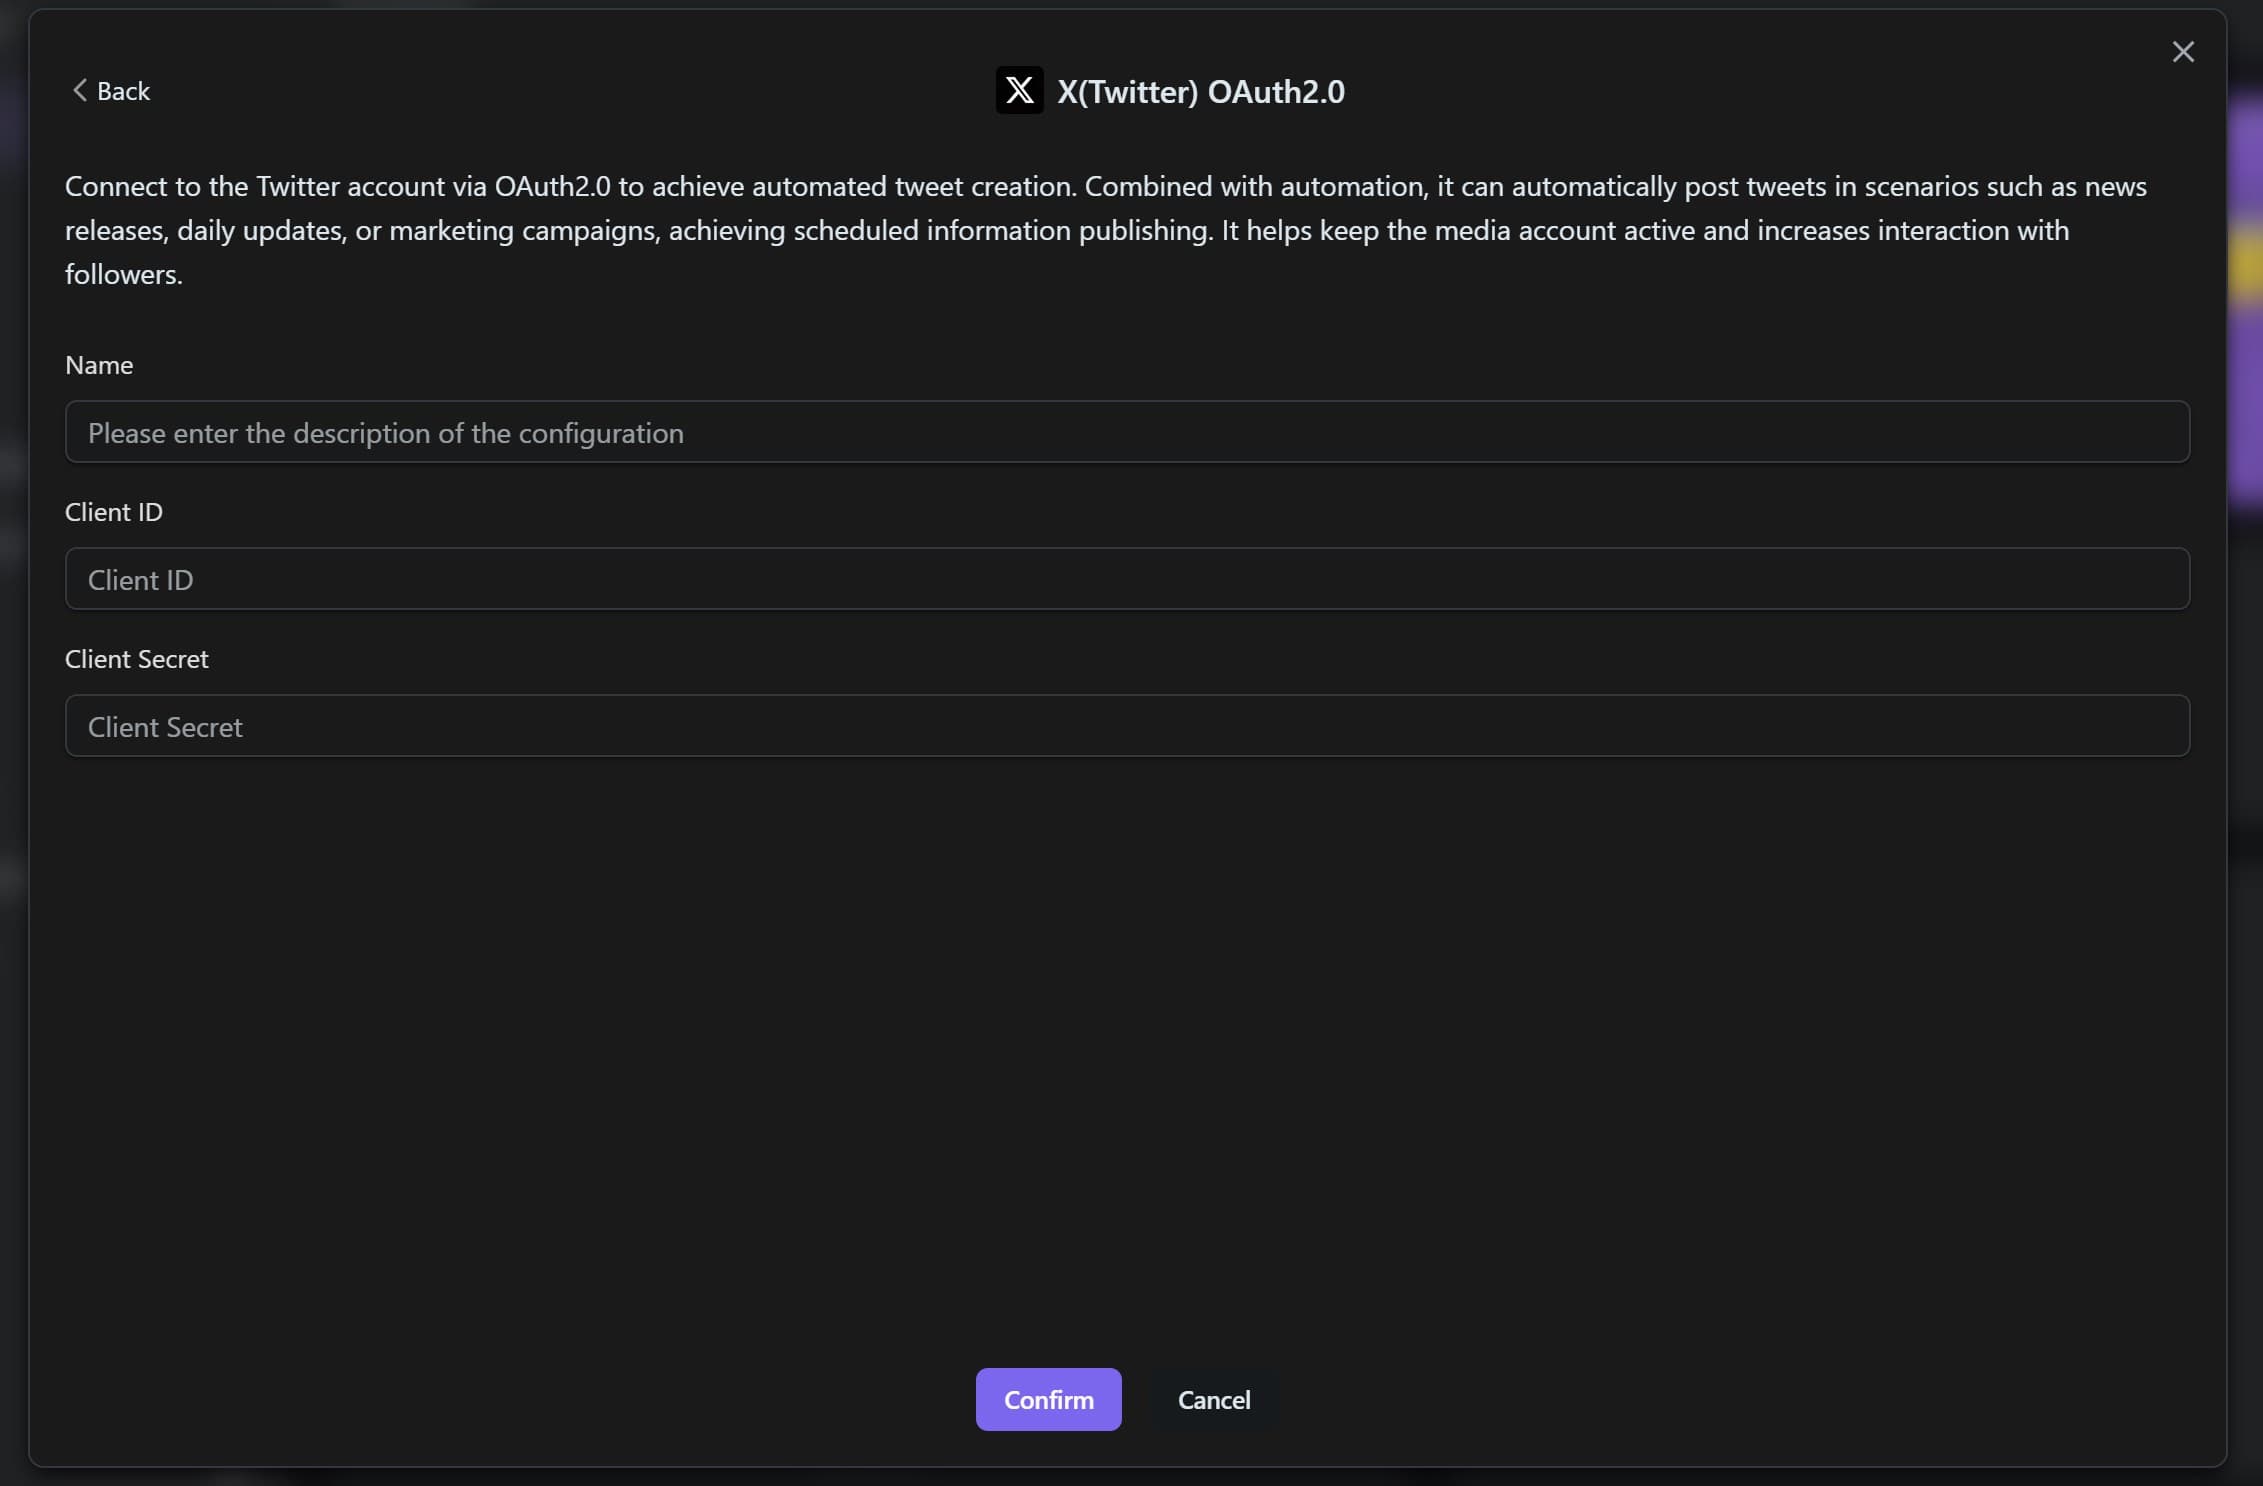2263x1486 pixels.
Task: Select the Client Secret input field
Action: (x=1127, y=726)
